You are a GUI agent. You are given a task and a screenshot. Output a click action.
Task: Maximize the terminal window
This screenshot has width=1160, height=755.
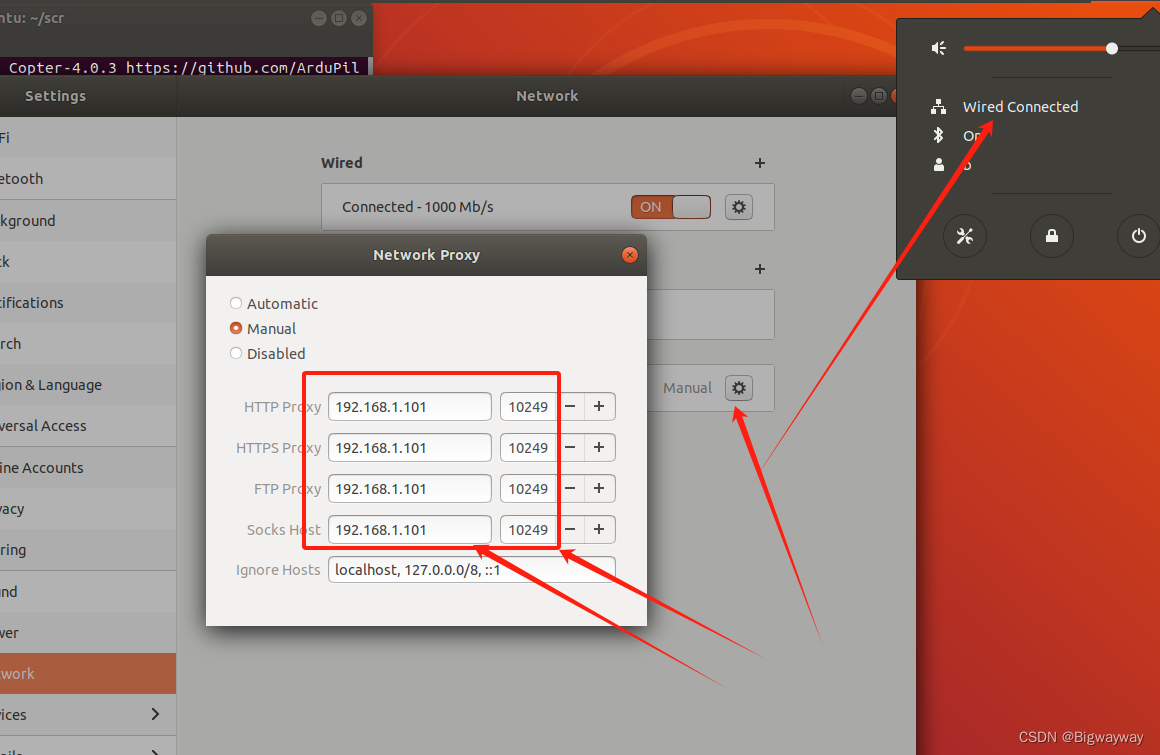point(339,18)
